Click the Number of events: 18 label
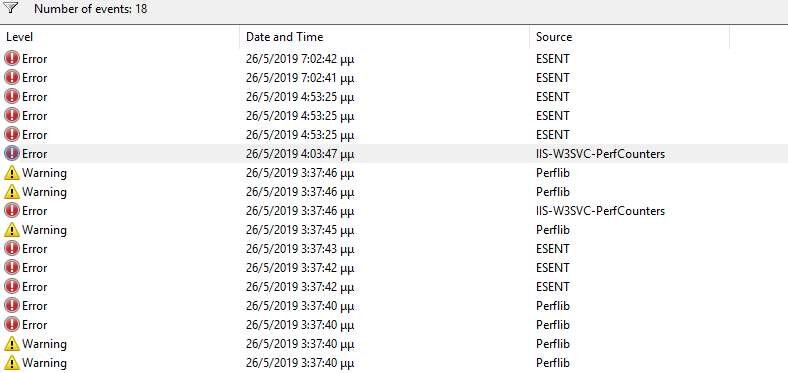Viewport: 788px width, 373px height. click(x=91, y=9)
